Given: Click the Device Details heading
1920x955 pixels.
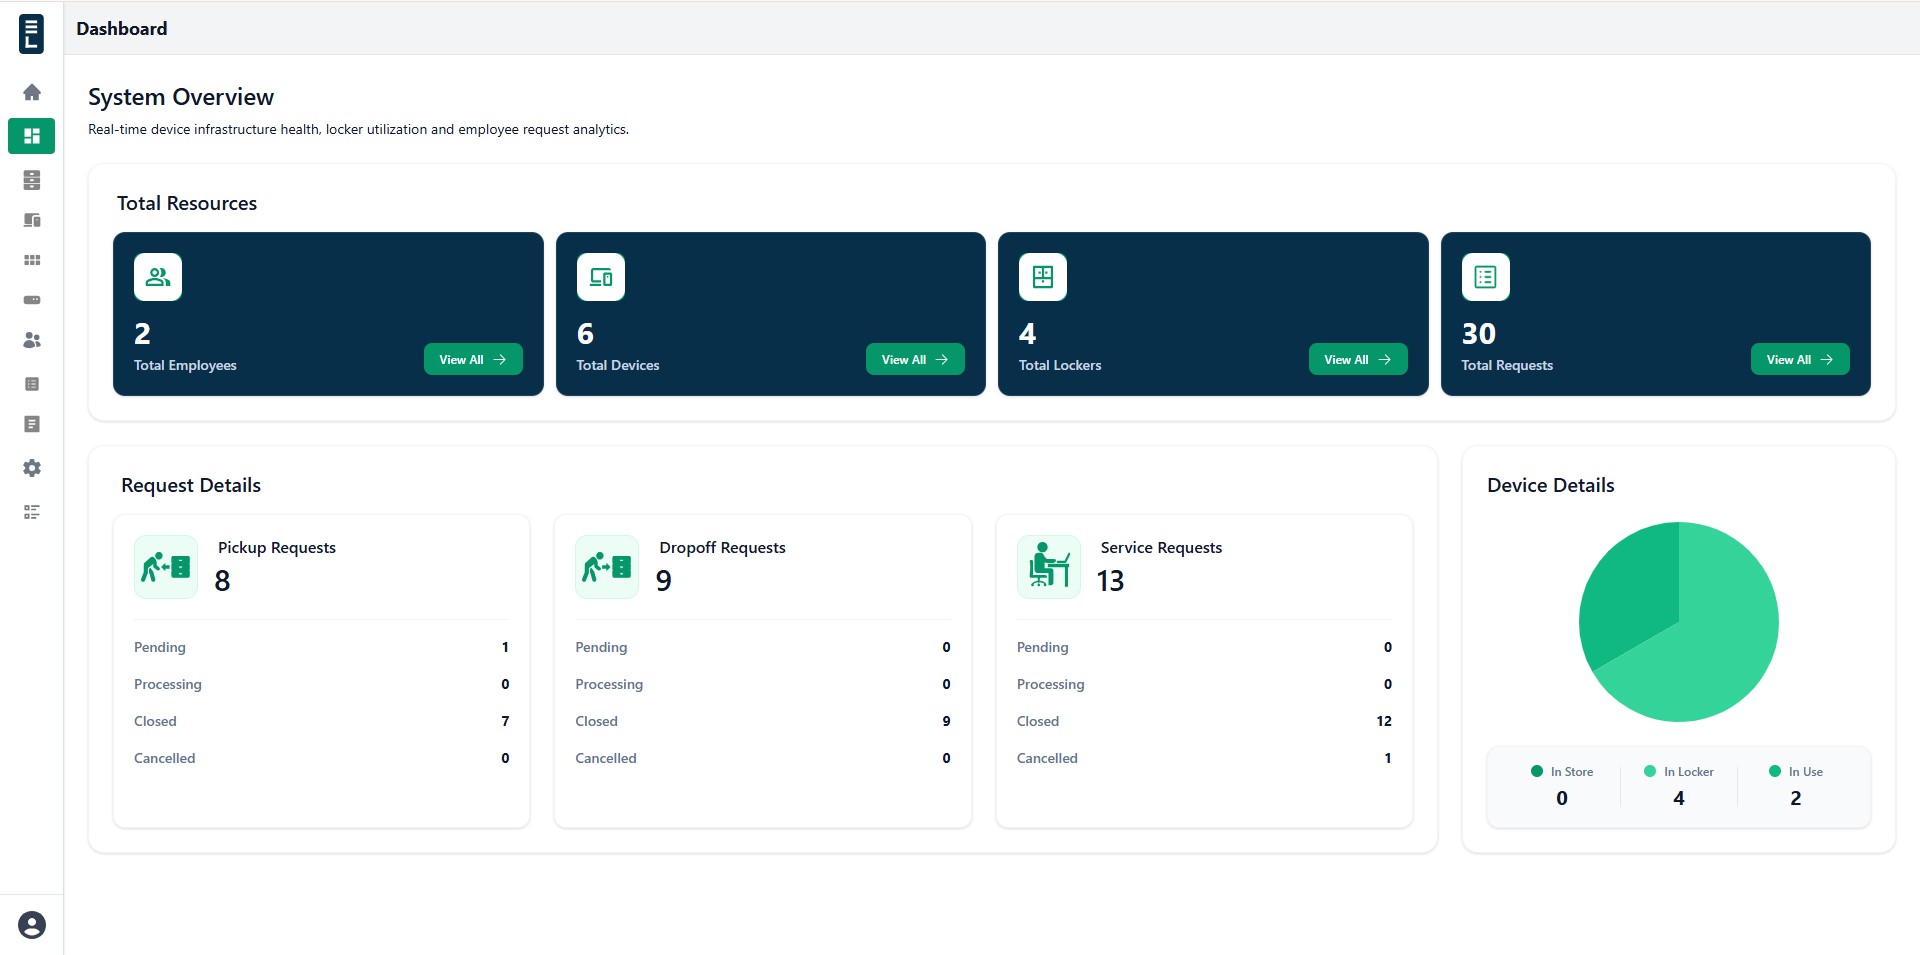Looking at the screenshot, I should (1551, 485).
